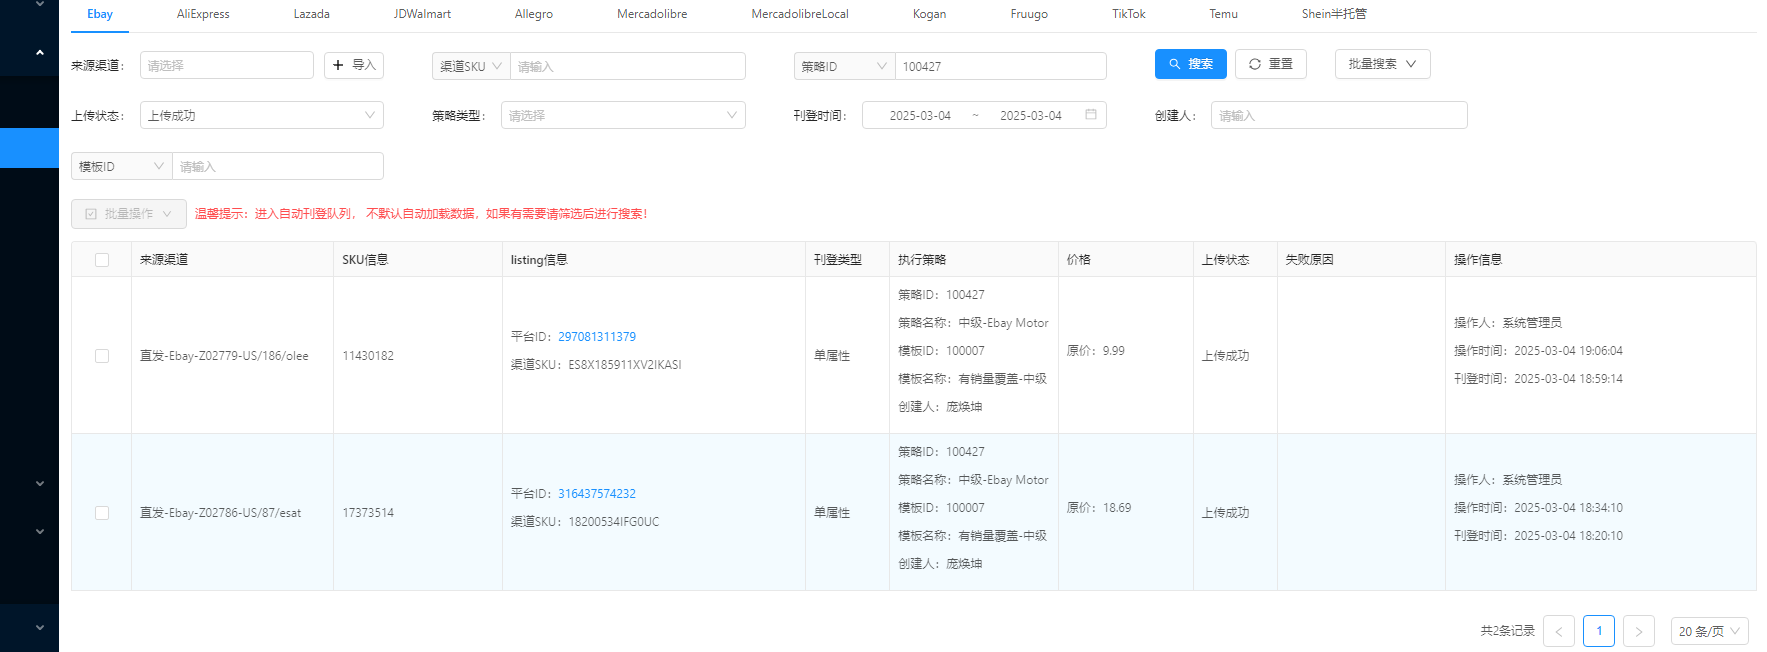Click the 重置 reset button
The height and width of the screenshot is (652, 1767).
point(1271,64)
